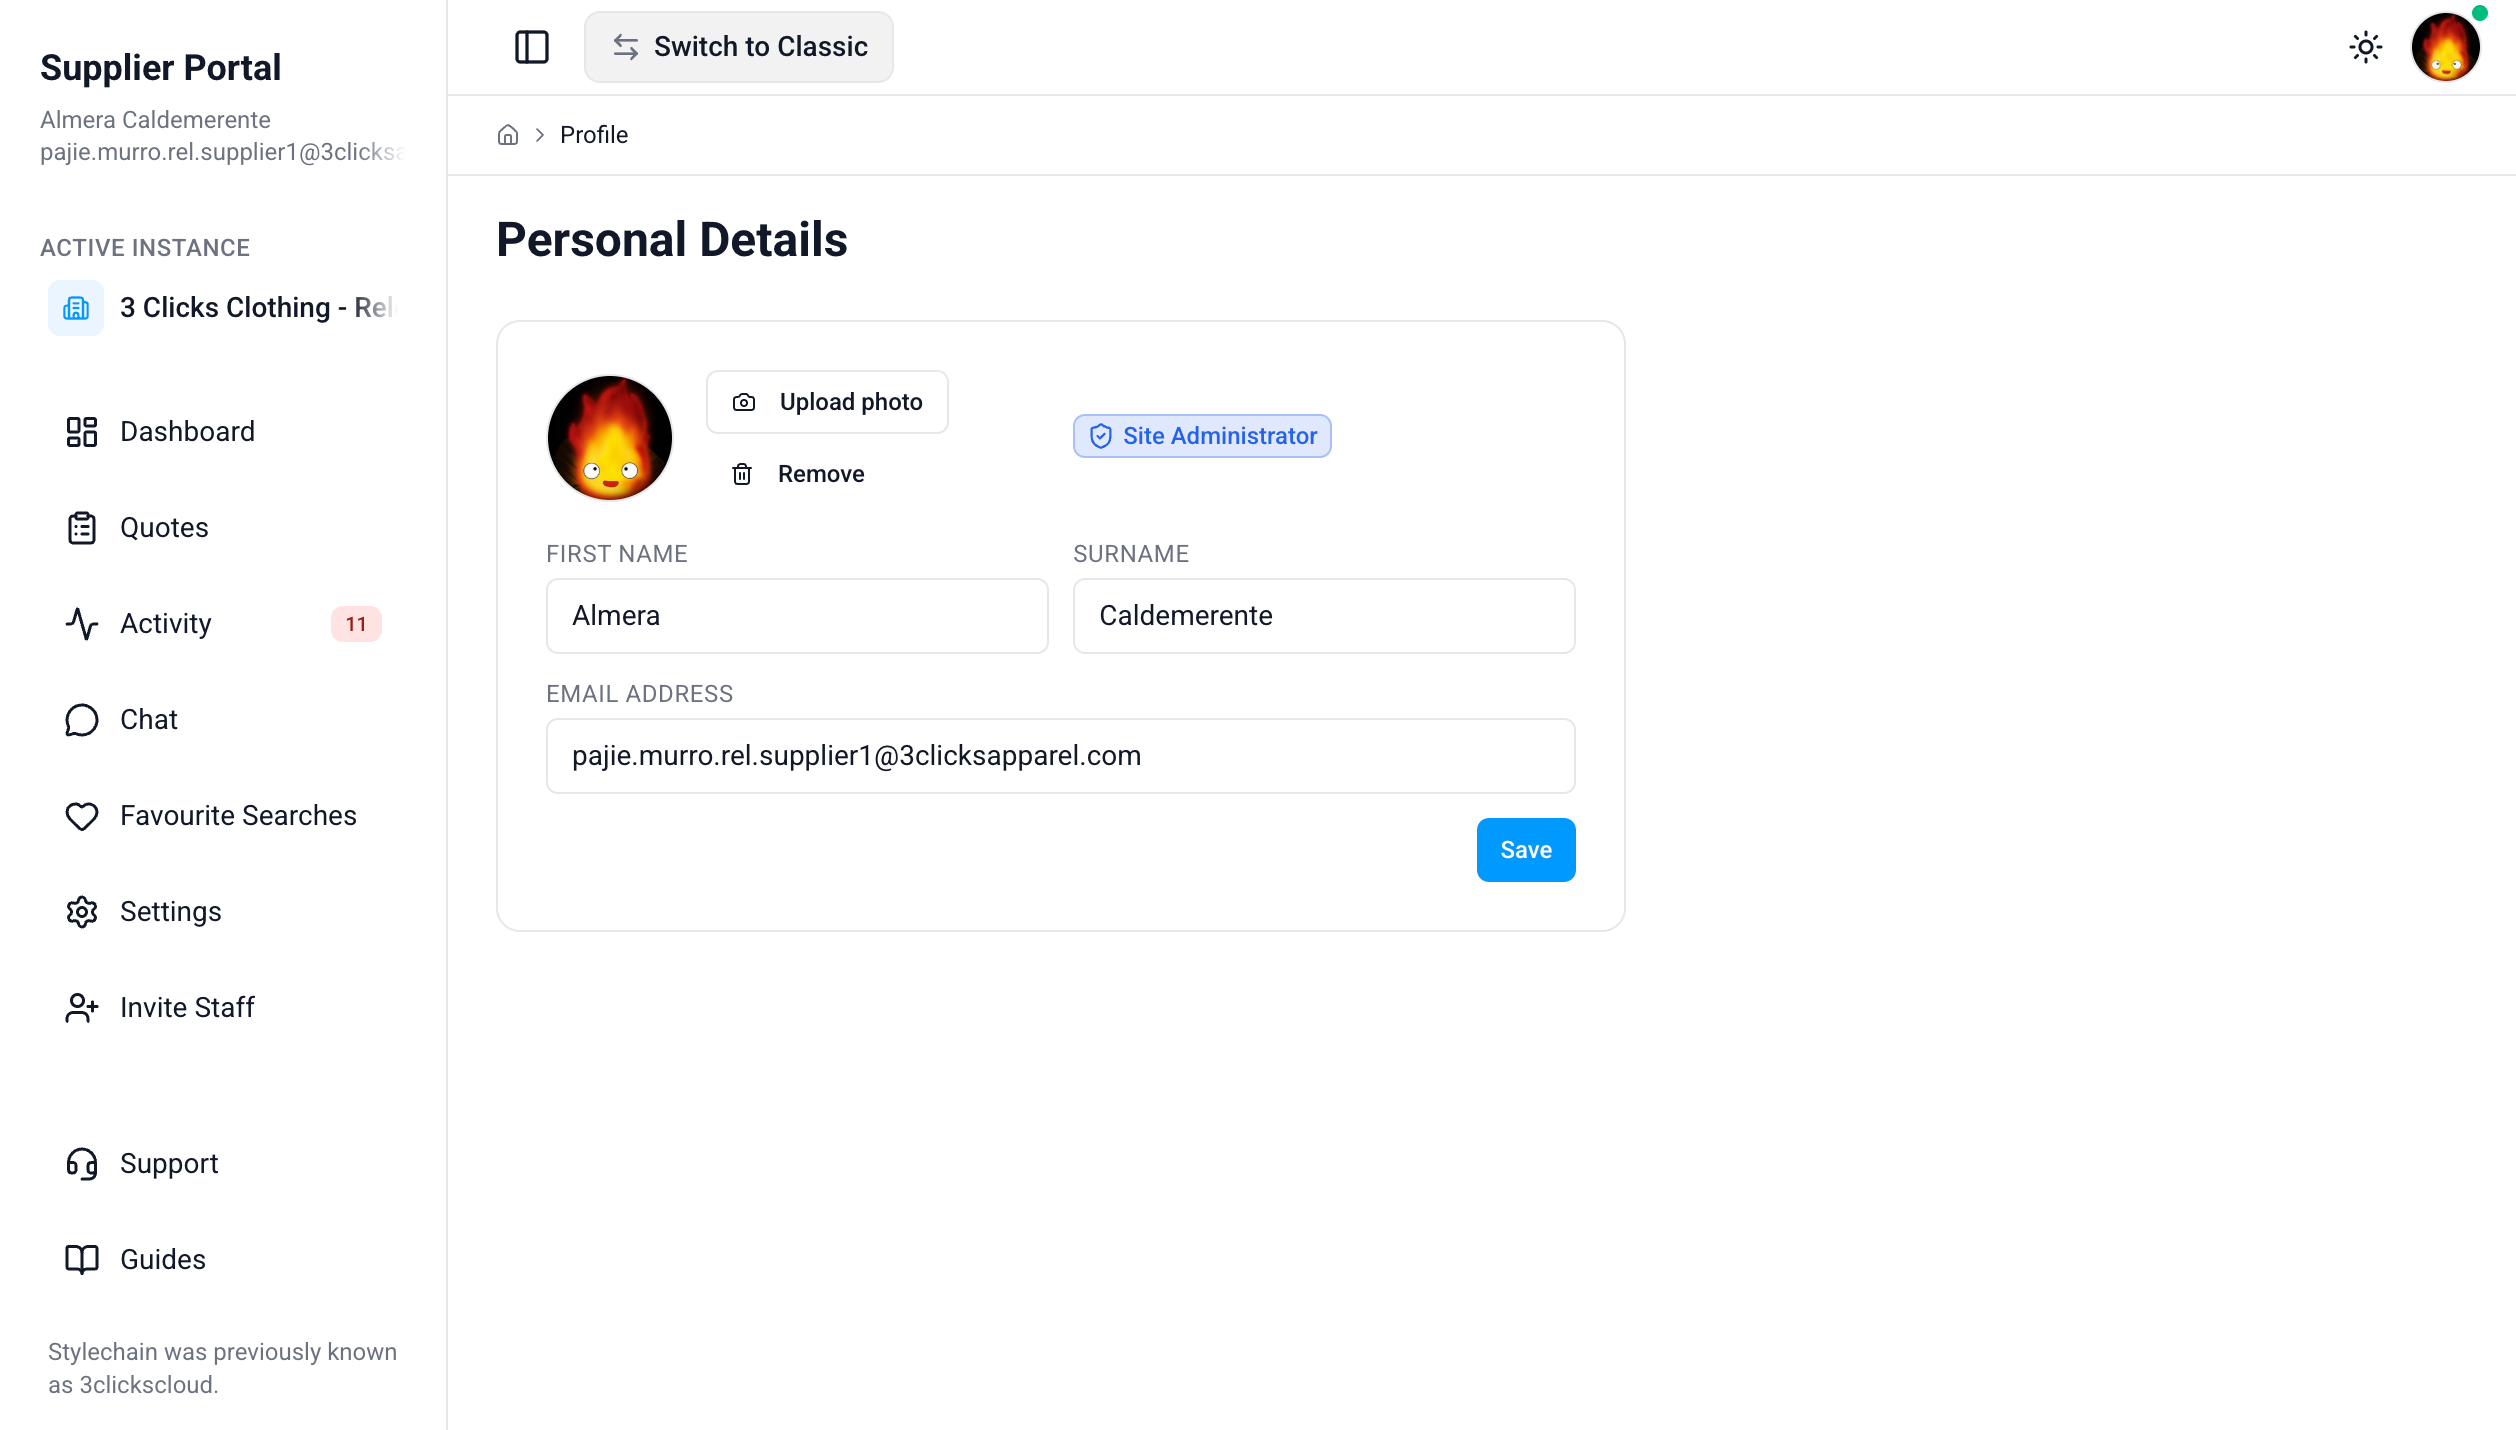This screenshot has height=1430, width=2516.
Task: Click the camera icon on Upload photo
Action: [x=744, y=402]
